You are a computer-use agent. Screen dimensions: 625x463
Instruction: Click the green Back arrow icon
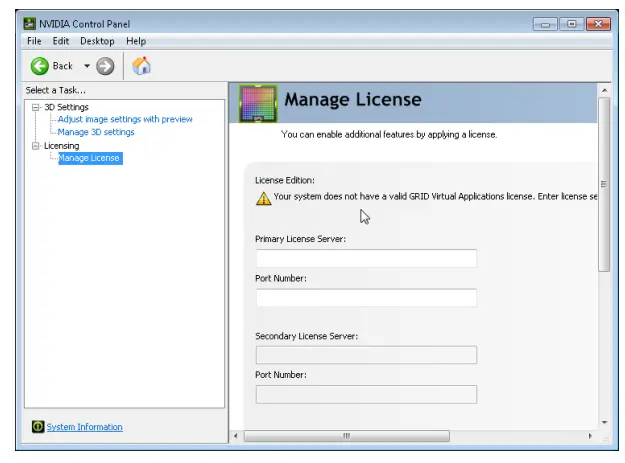(x=39, y=66)
